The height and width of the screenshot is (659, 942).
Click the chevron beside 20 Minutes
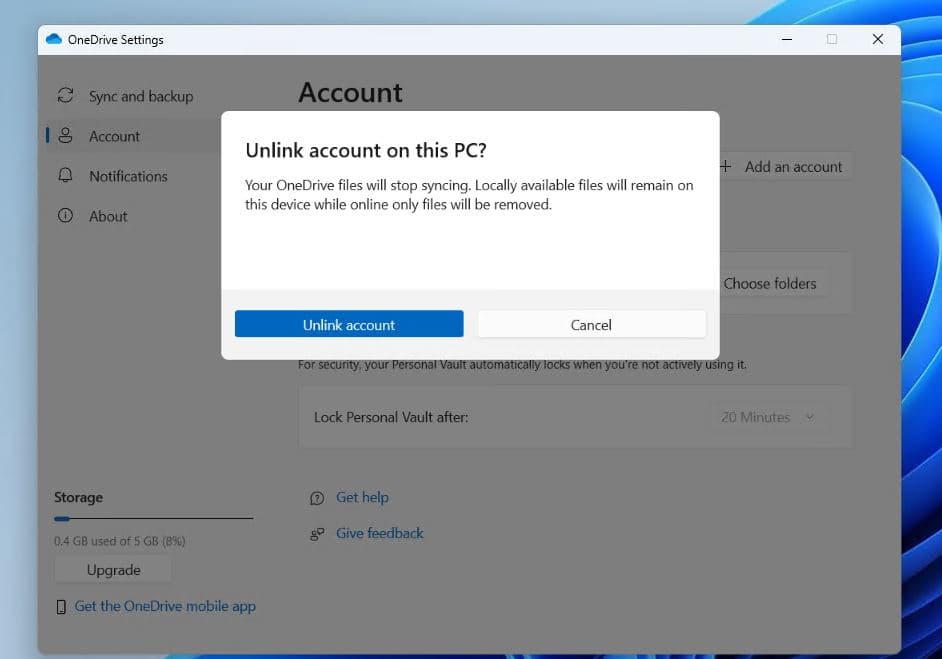(810, 417)
